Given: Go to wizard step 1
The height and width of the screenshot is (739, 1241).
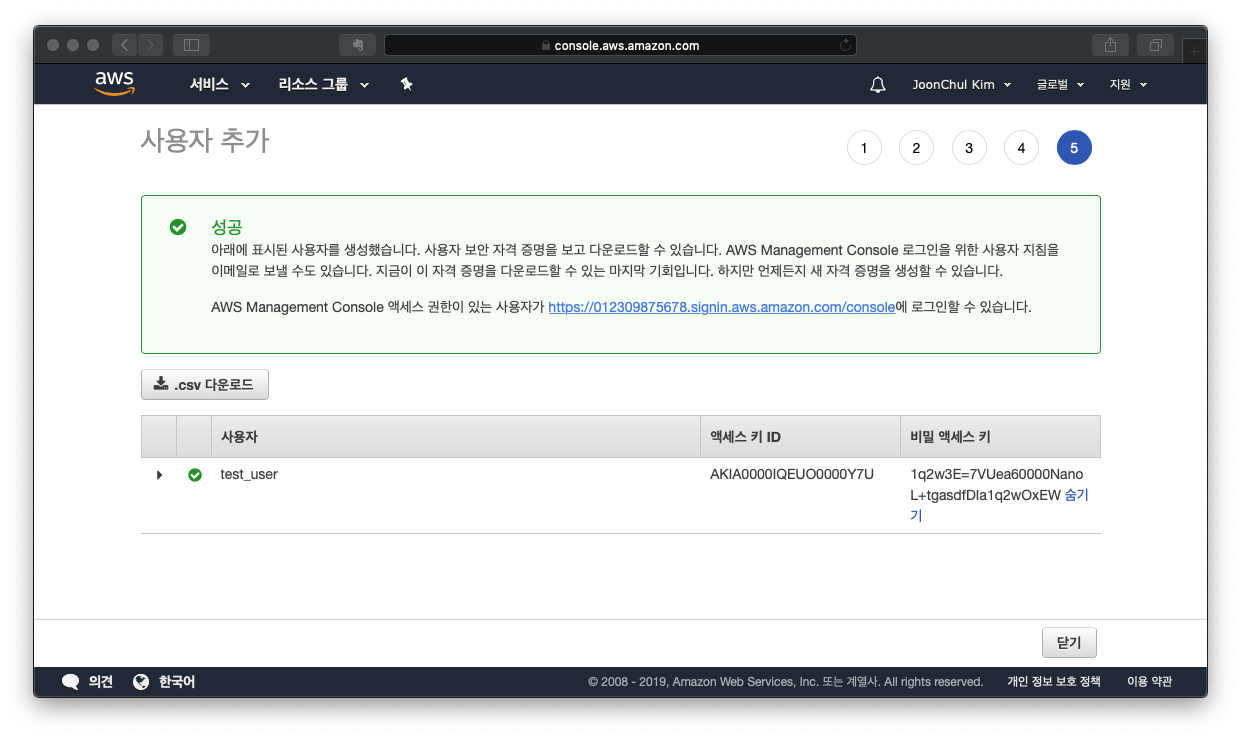Looking at the screenshot, I should (x=864, y=148).
